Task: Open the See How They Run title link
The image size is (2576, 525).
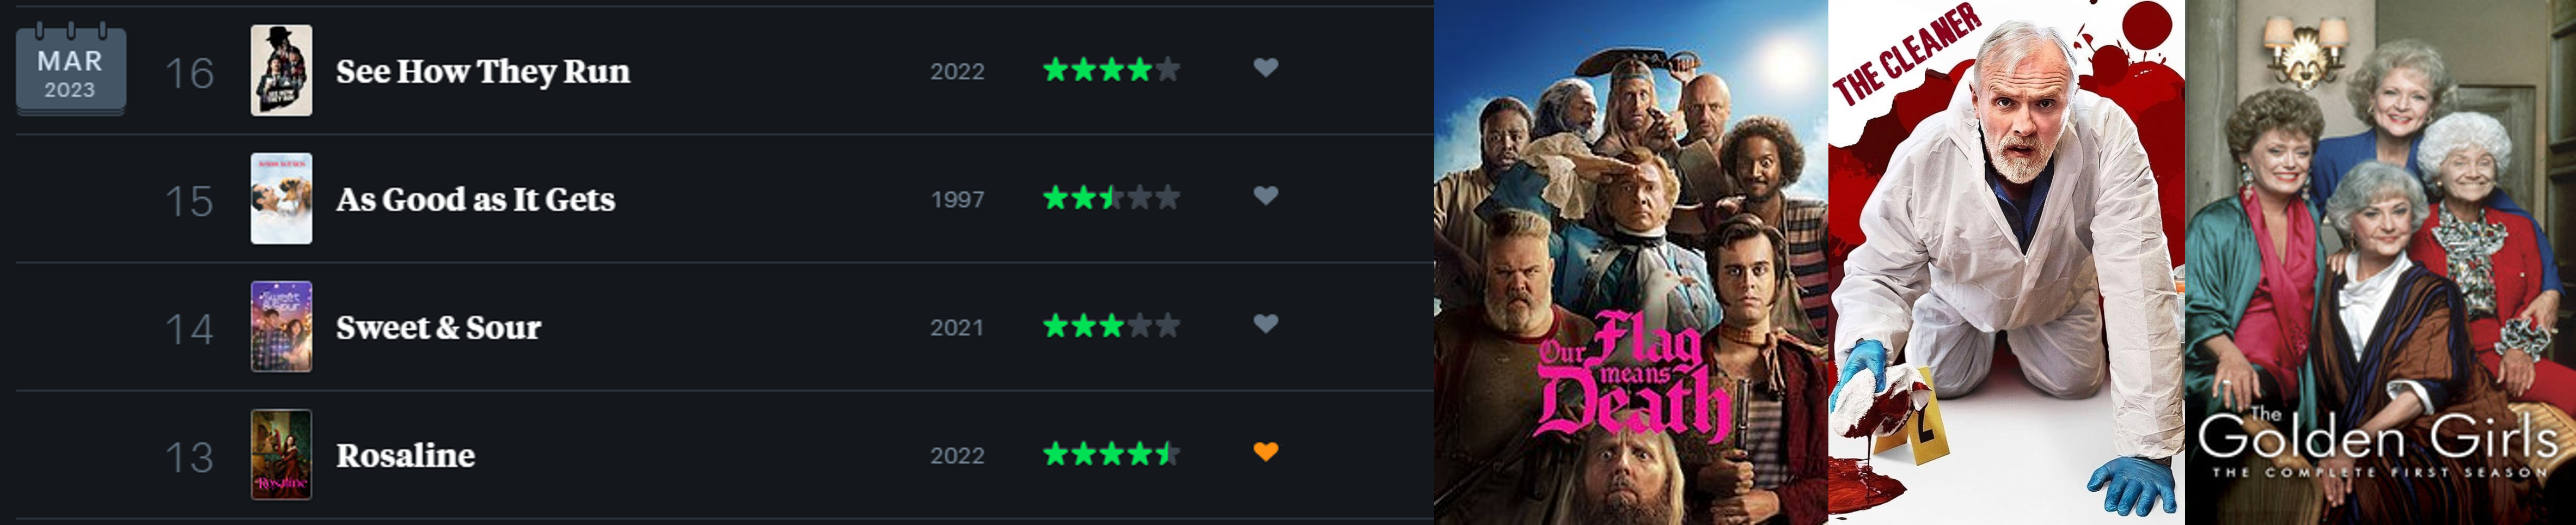Action: [x=483, y=72]
